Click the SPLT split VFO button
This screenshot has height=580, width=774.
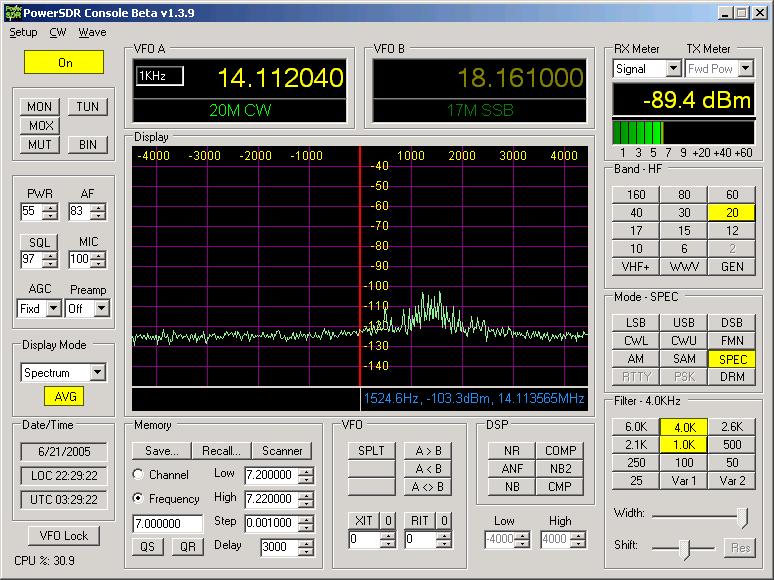point(371,451)
